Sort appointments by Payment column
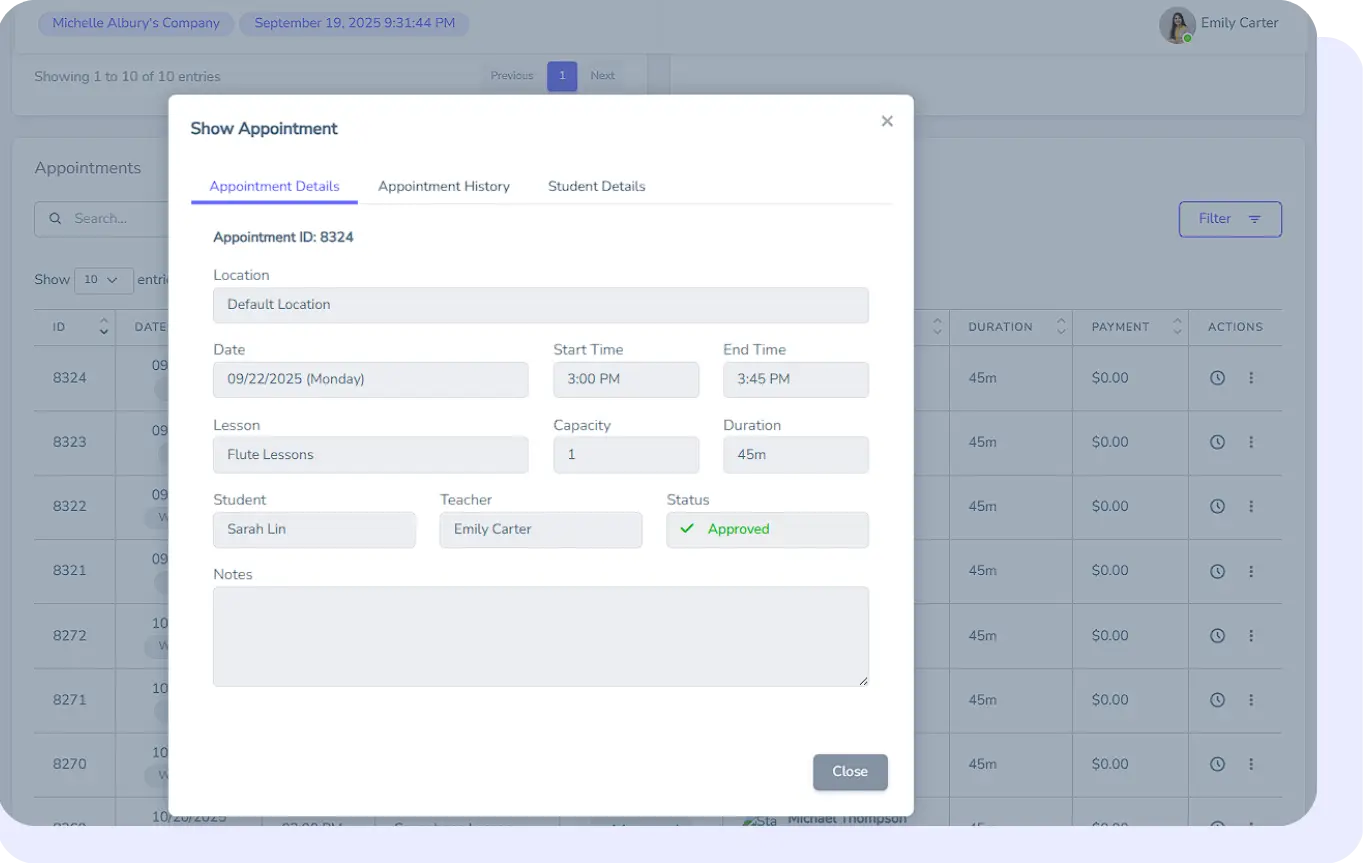Screen dimensions: 1363x863 pyautogui.click(x=1177, y=327)
